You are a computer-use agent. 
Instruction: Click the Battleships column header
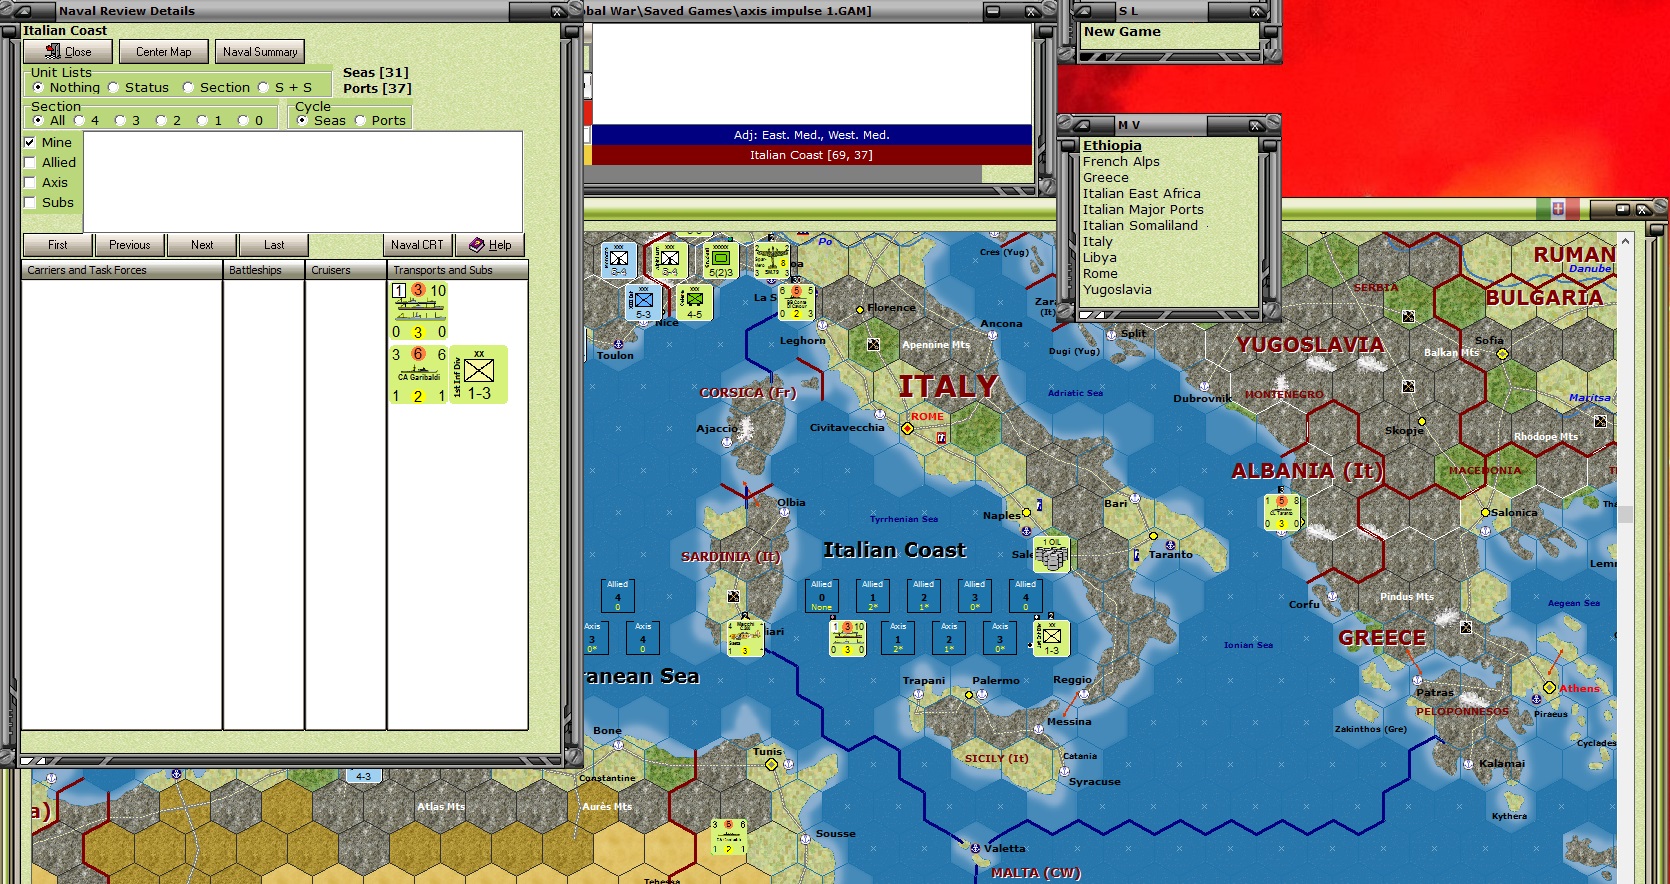(264, 270)
